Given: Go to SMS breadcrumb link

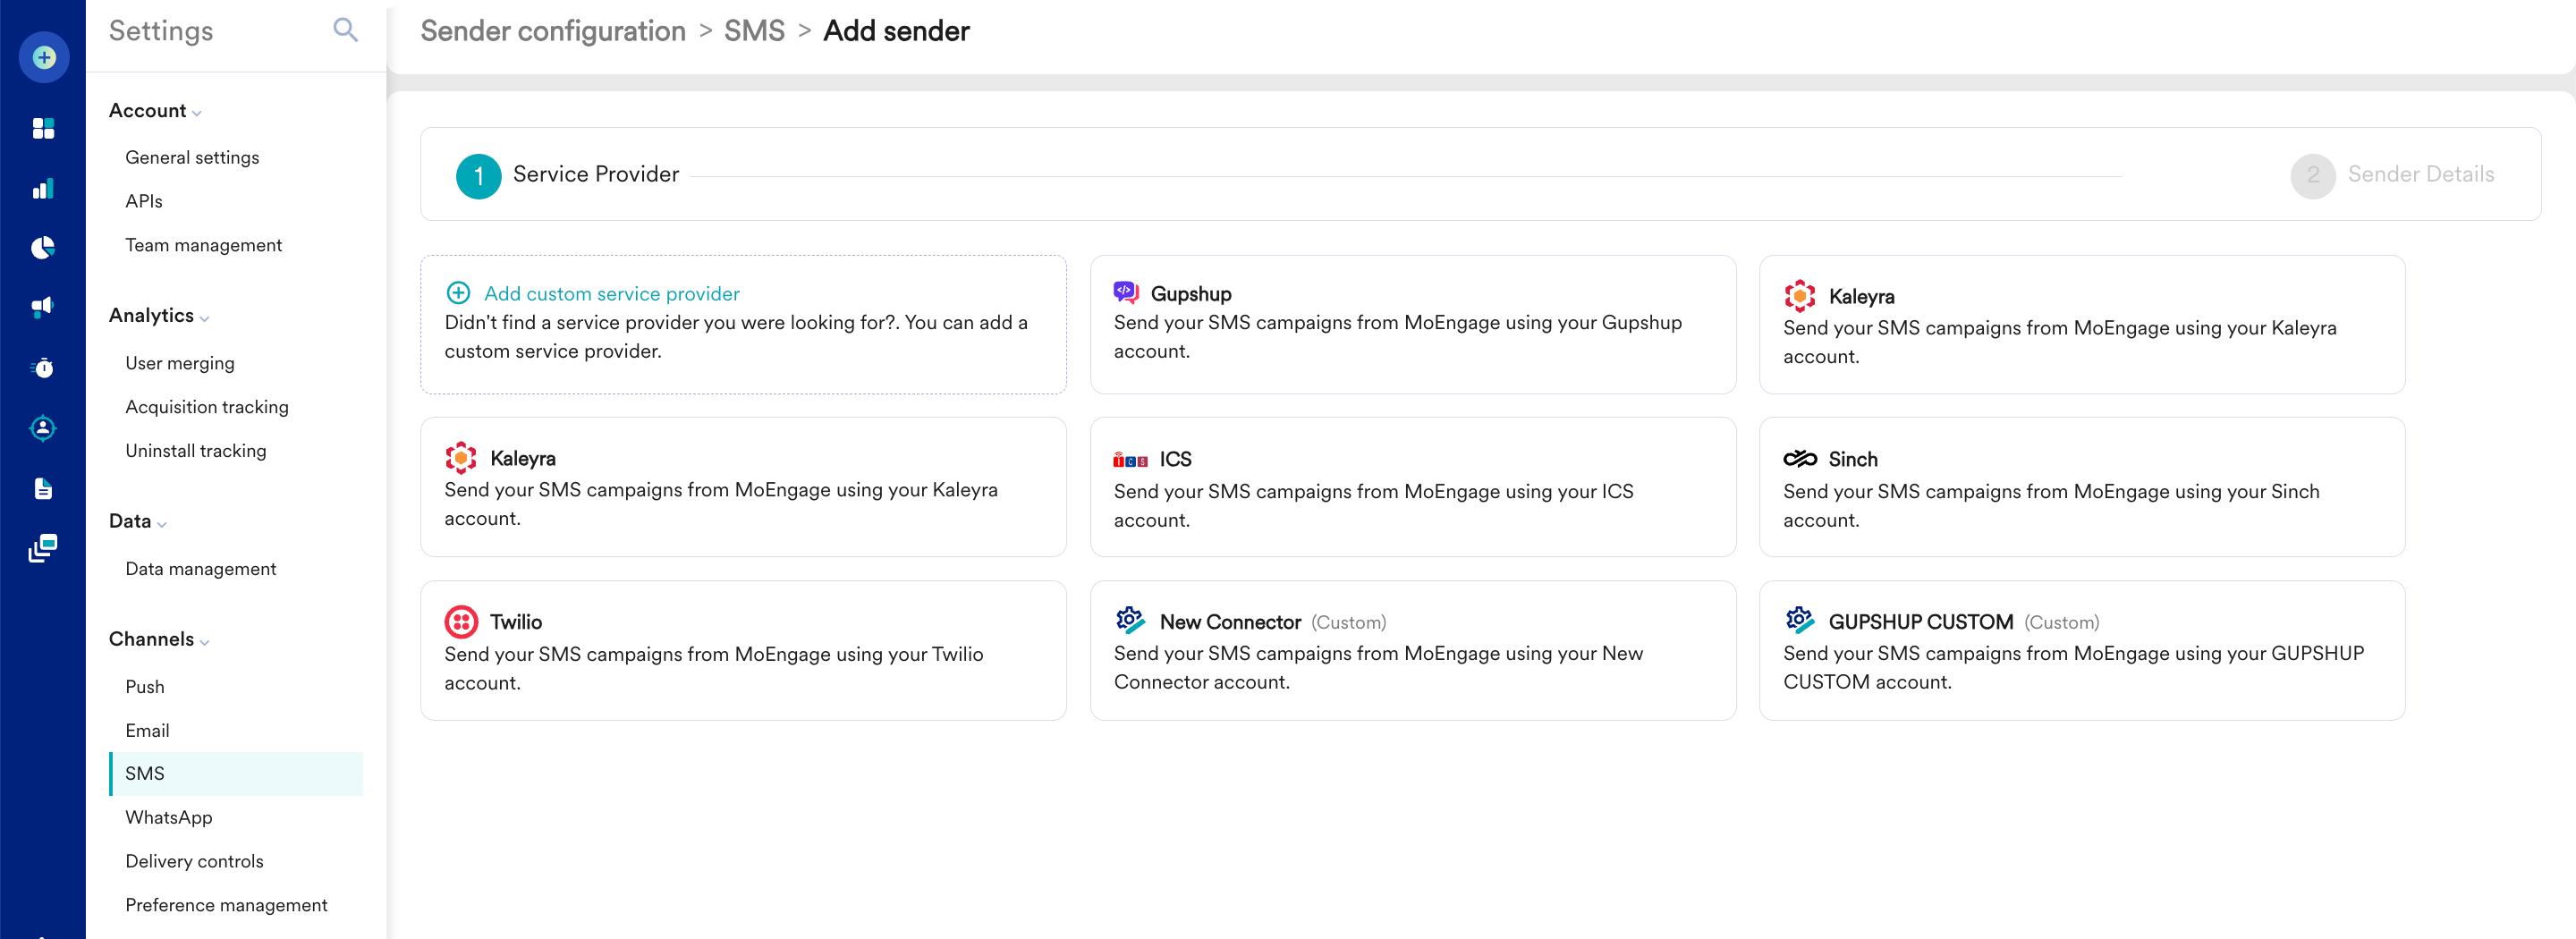Looking at the screenshot, I should tap(754, 31).
